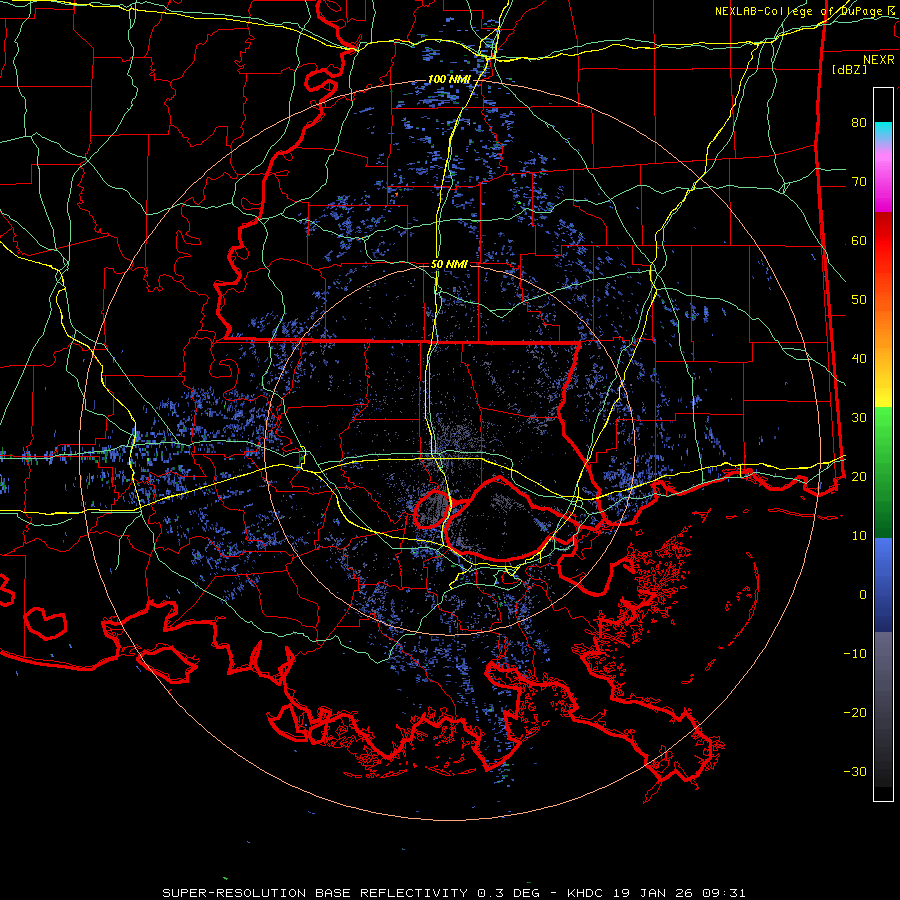Click the [dBZ] units label
This screenshot has height=900, width=900.
[x=849, y=69]
